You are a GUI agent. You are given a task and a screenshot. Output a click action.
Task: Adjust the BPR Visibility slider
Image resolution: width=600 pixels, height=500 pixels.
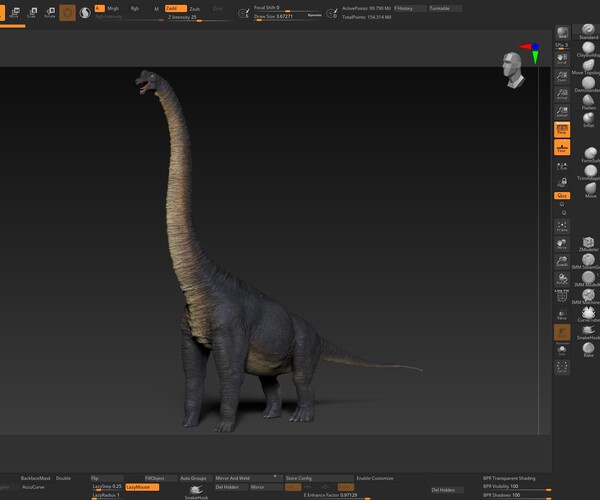point(517,487)
